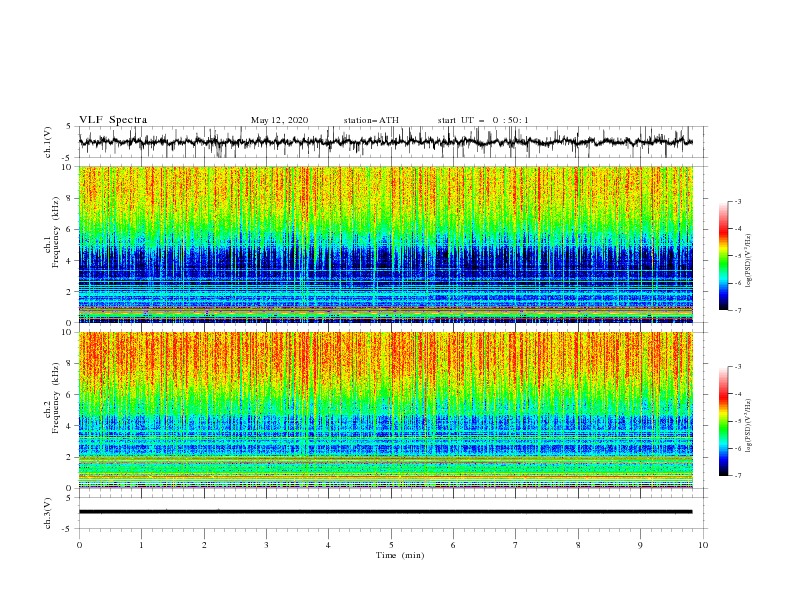This screenshot has width=792, height=612.
Task: Click the ch.1 frequency tick '4'
Action: pos(69,261)
